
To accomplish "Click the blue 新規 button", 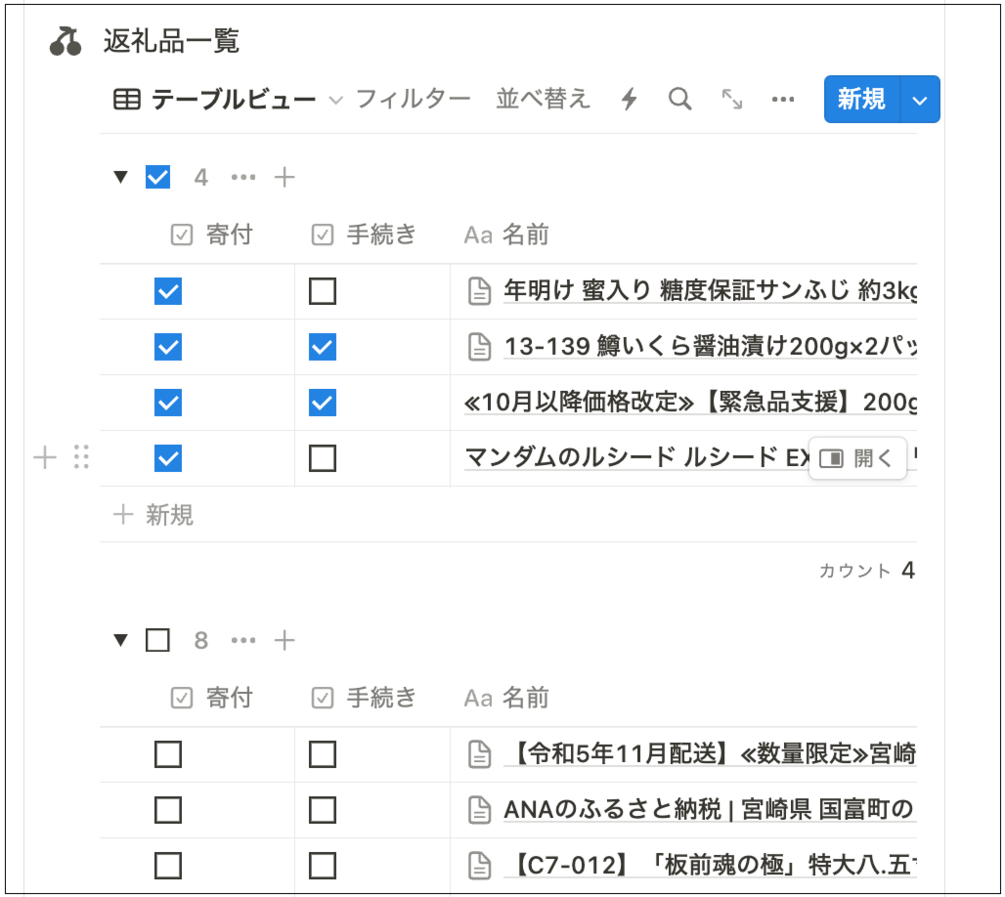I will pyautogui.click(x=861, y=99).
